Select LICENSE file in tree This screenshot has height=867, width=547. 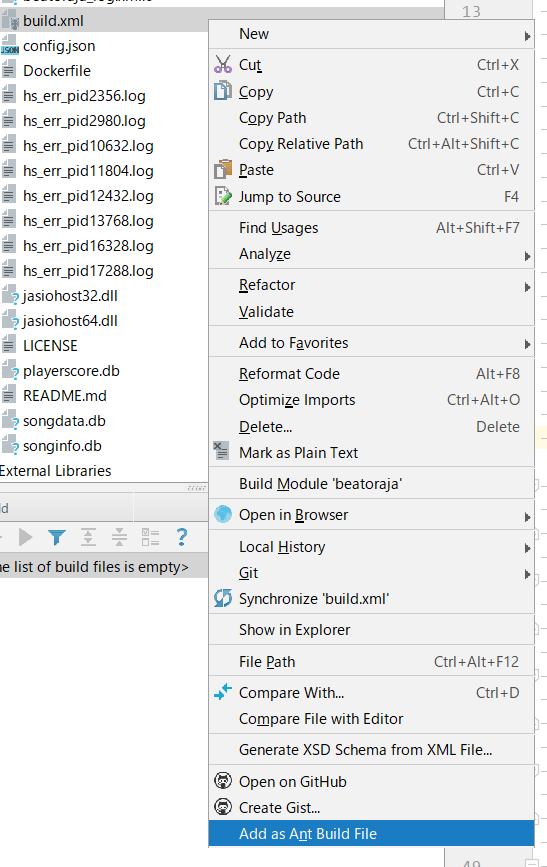50,346
